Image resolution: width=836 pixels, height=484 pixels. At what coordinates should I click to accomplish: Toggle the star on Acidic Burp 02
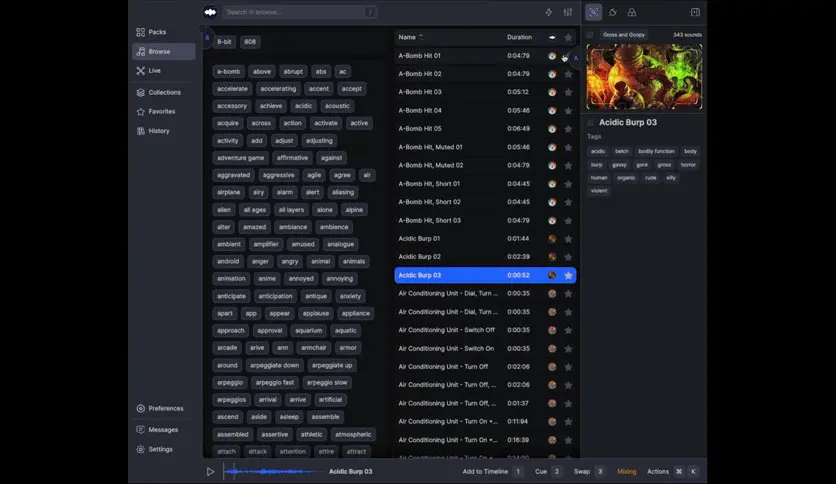(x=568, y=257)
